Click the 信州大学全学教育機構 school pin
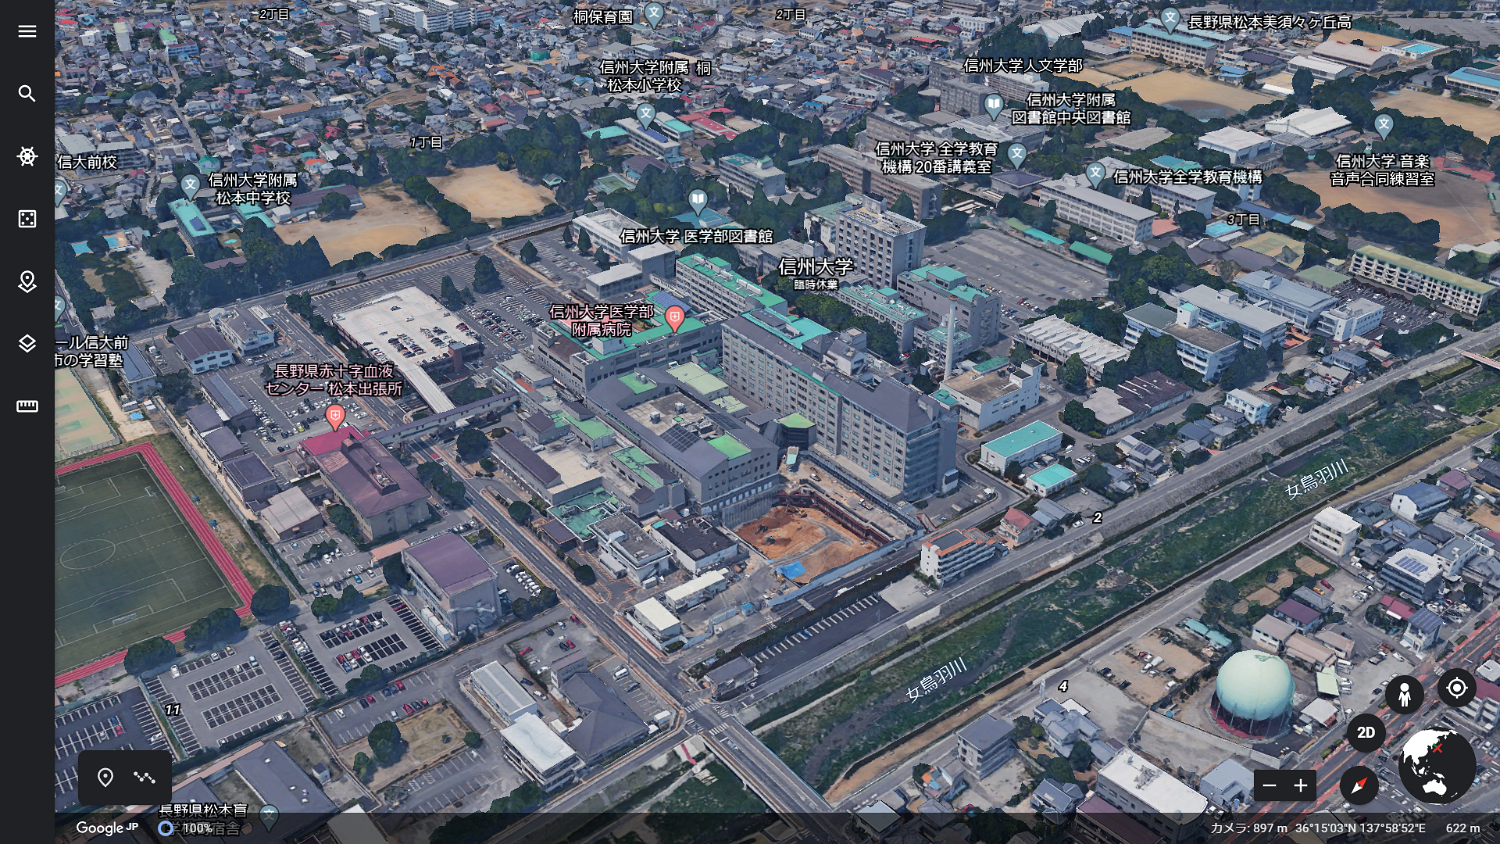 point(1096,175)
